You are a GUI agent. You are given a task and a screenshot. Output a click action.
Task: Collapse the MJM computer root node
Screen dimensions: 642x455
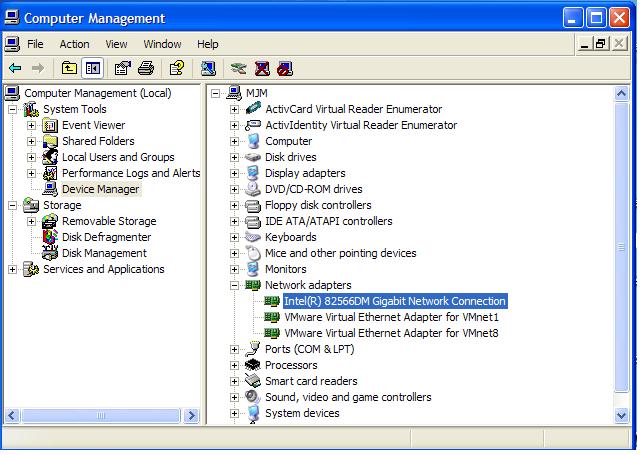tap(215, 93)
